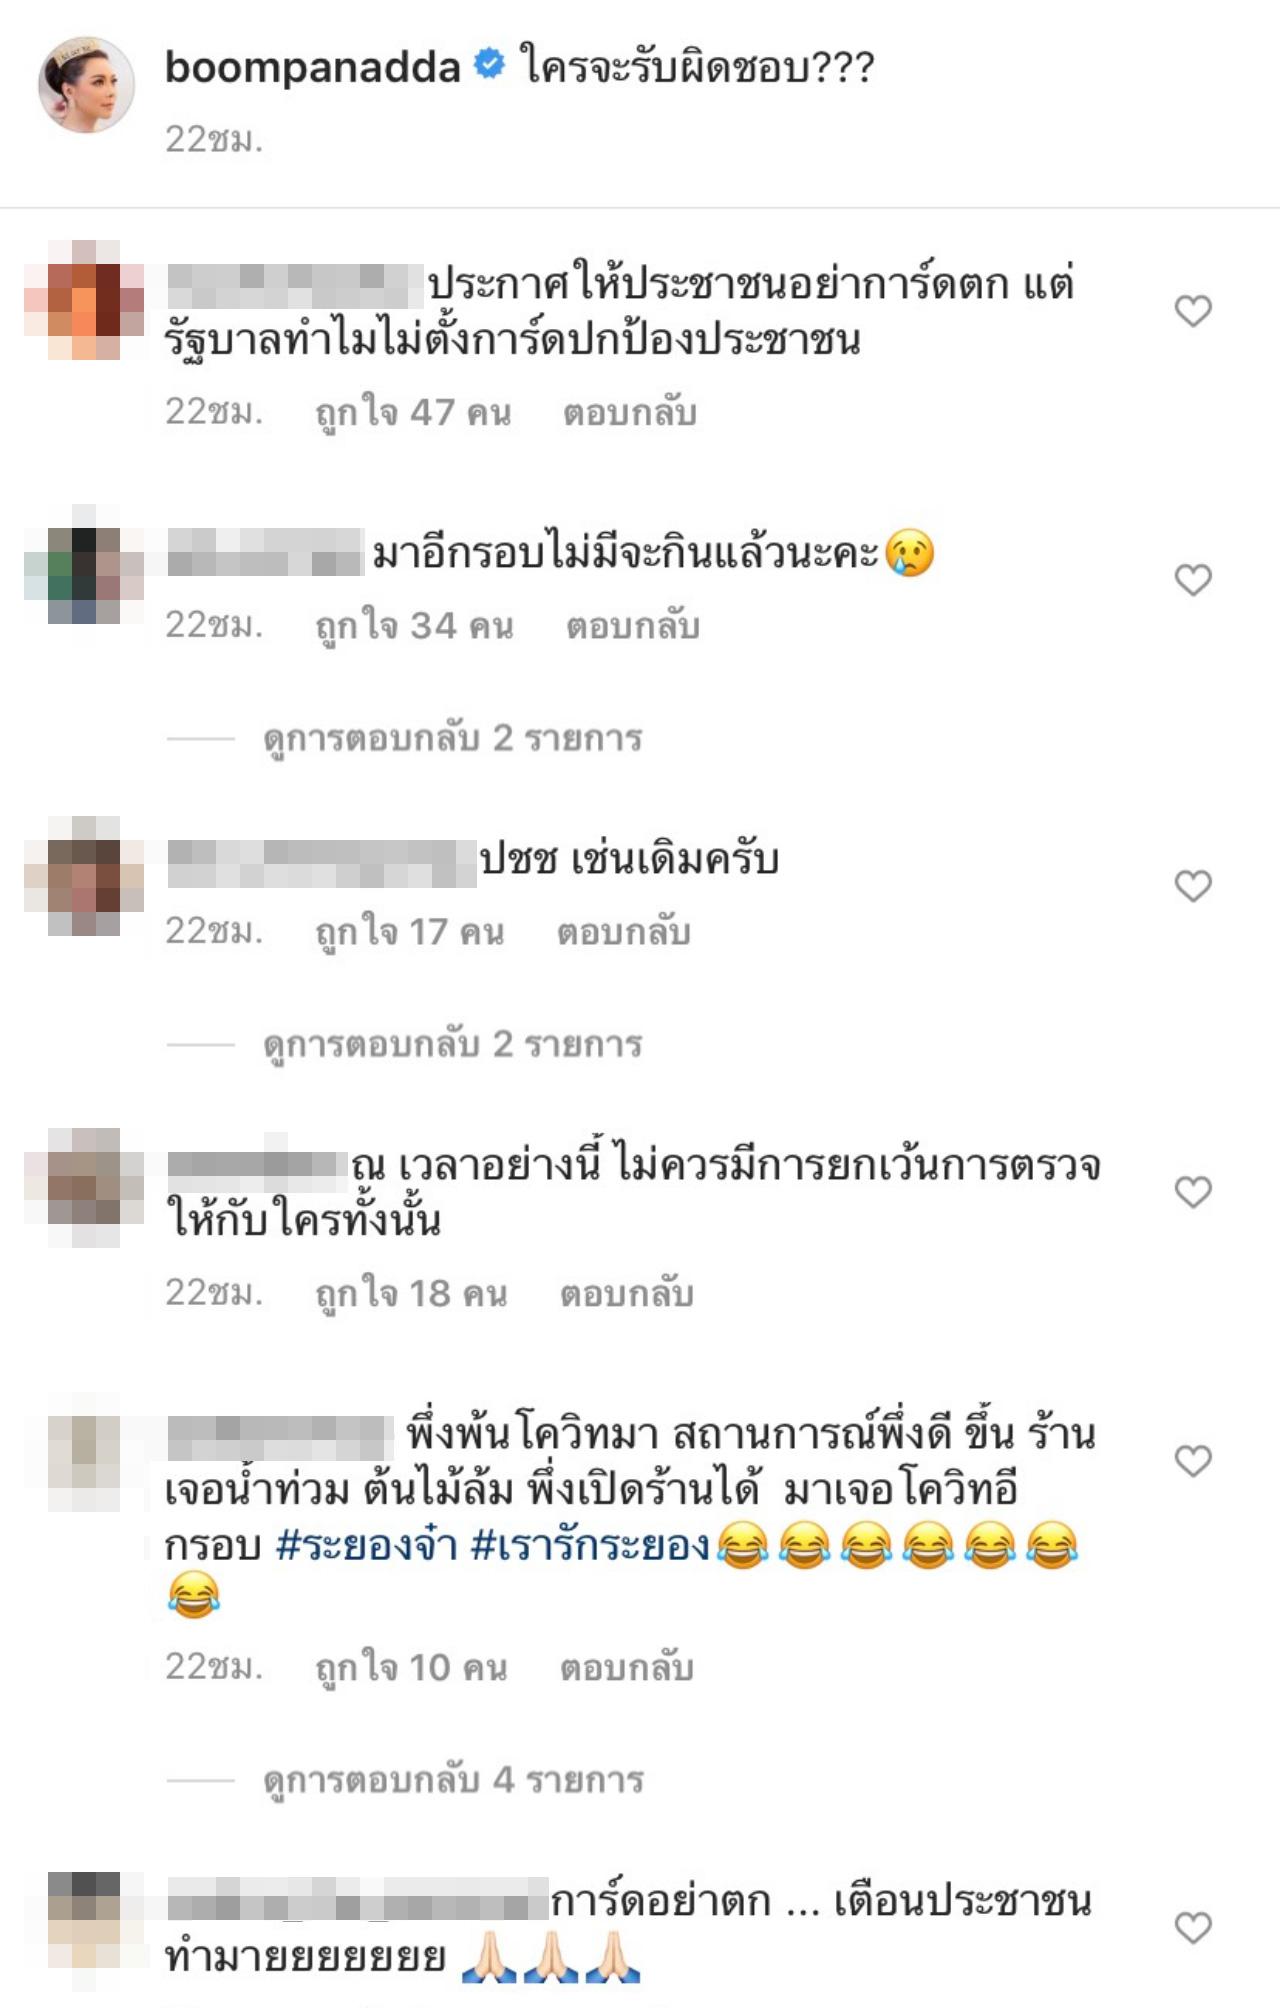1280x2008 pixels.
Task: Reply to the comment with 47 likes
Action: (x=630, y=413)
